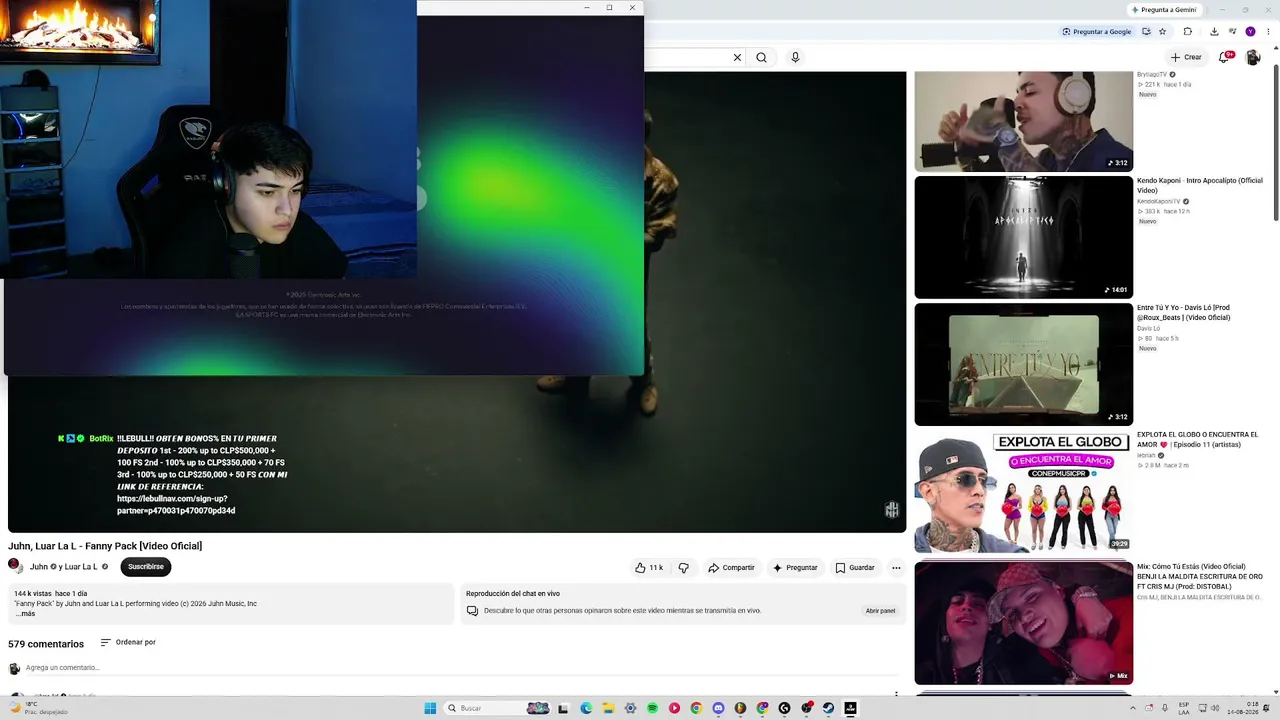The image size is (1280, 720).
Task: Open YouTube account avatar menu
Action: click(x=1253, y=57)
